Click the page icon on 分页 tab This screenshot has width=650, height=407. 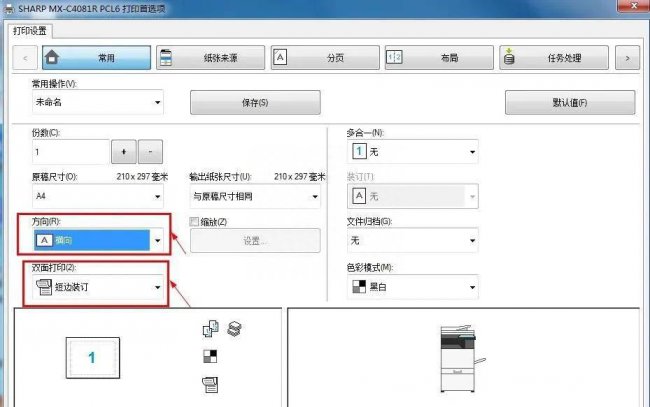(280, 57)
